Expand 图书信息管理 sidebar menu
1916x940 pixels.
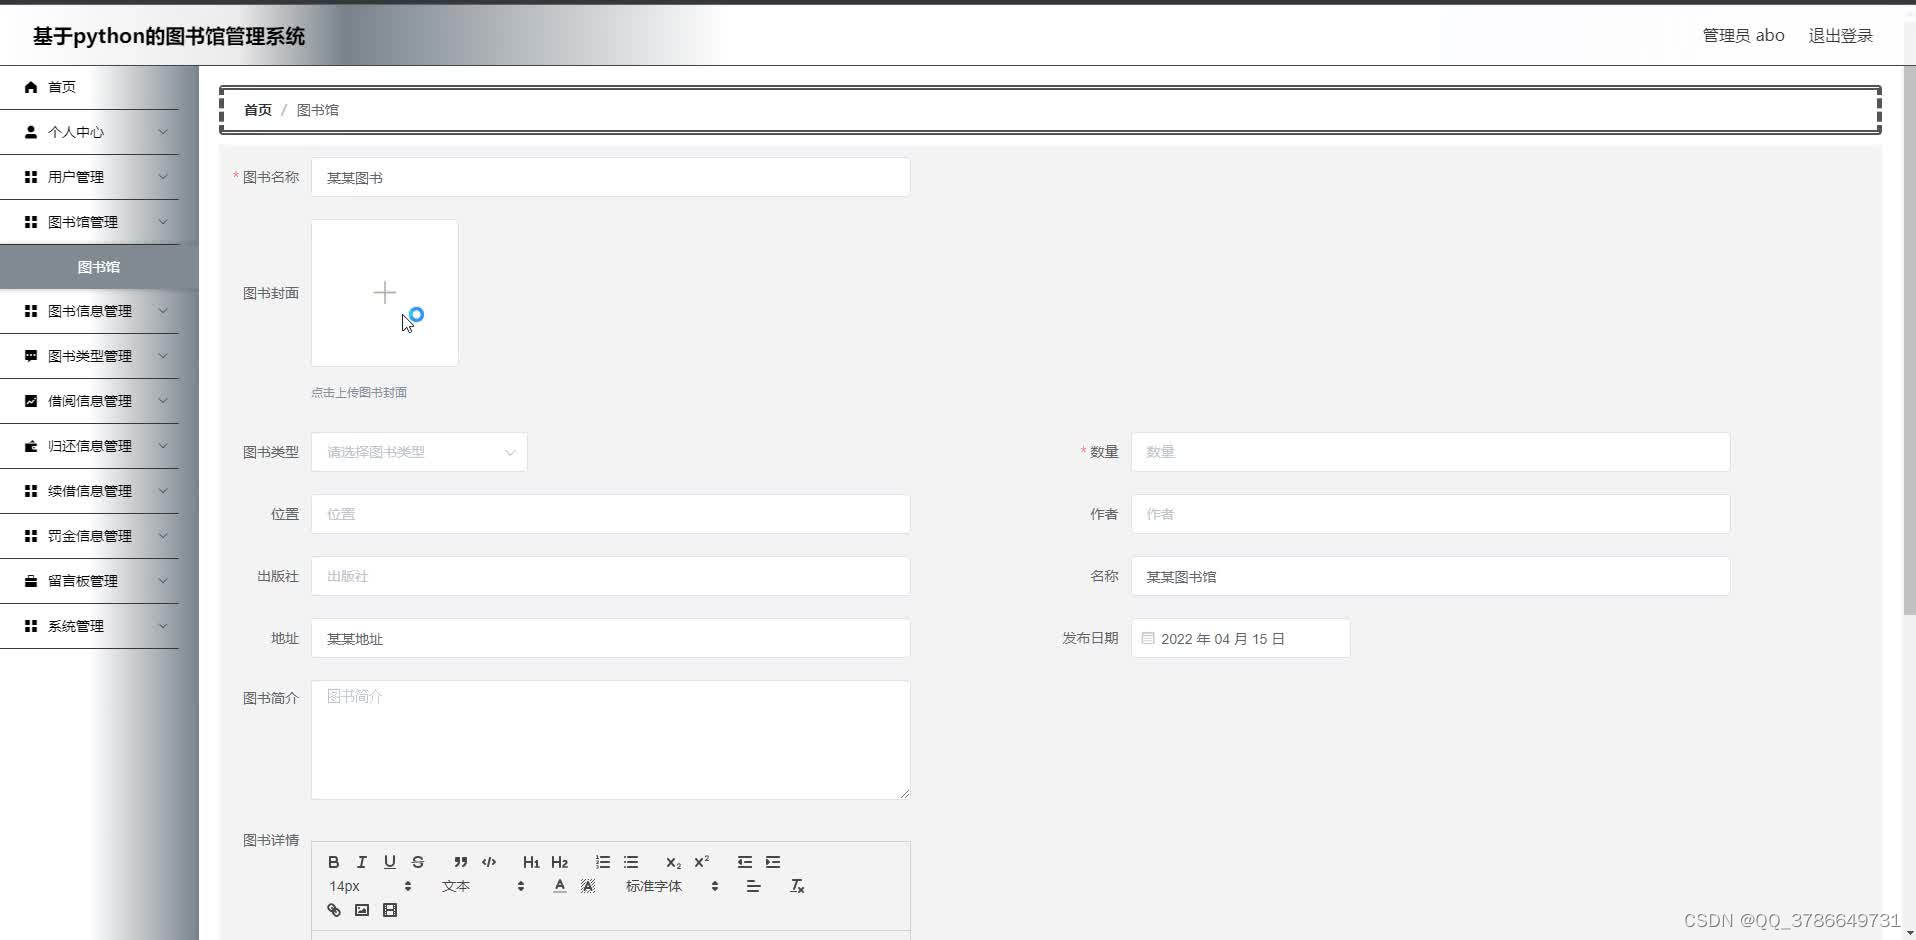(90, 311)
